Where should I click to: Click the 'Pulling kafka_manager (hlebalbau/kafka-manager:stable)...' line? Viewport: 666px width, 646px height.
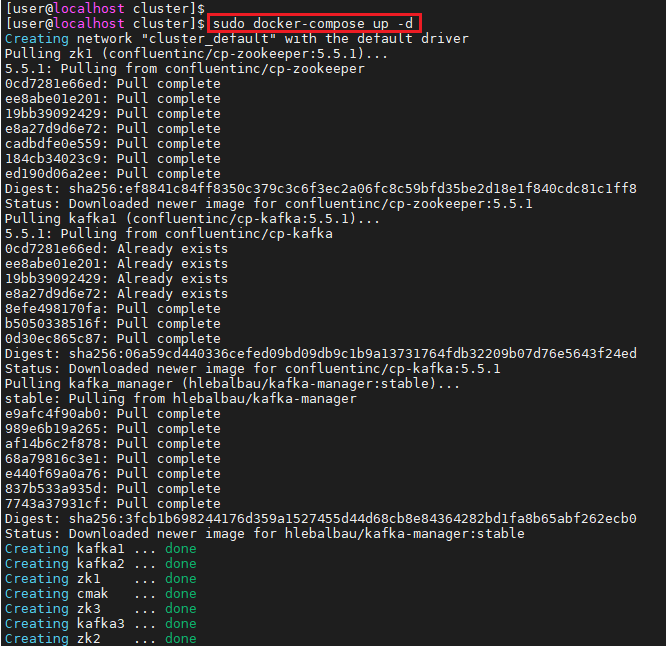(232, 384)
